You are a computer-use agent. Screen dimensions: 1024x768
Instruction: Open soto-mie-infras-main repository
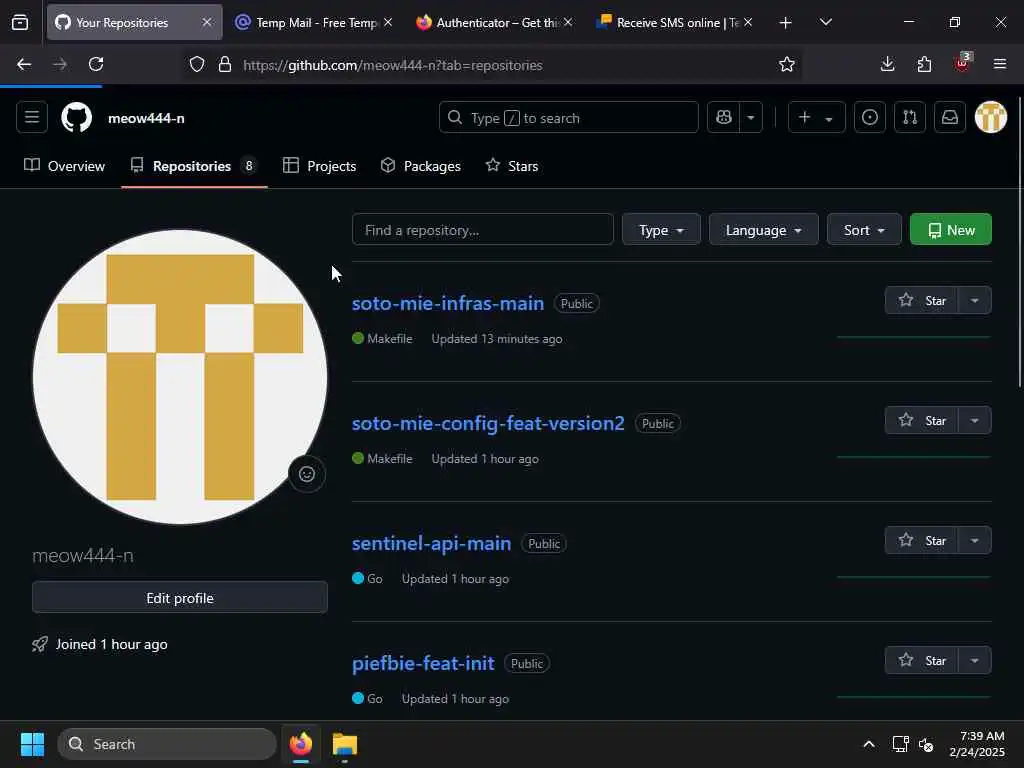pyautogui.click(x=448, y=303)
